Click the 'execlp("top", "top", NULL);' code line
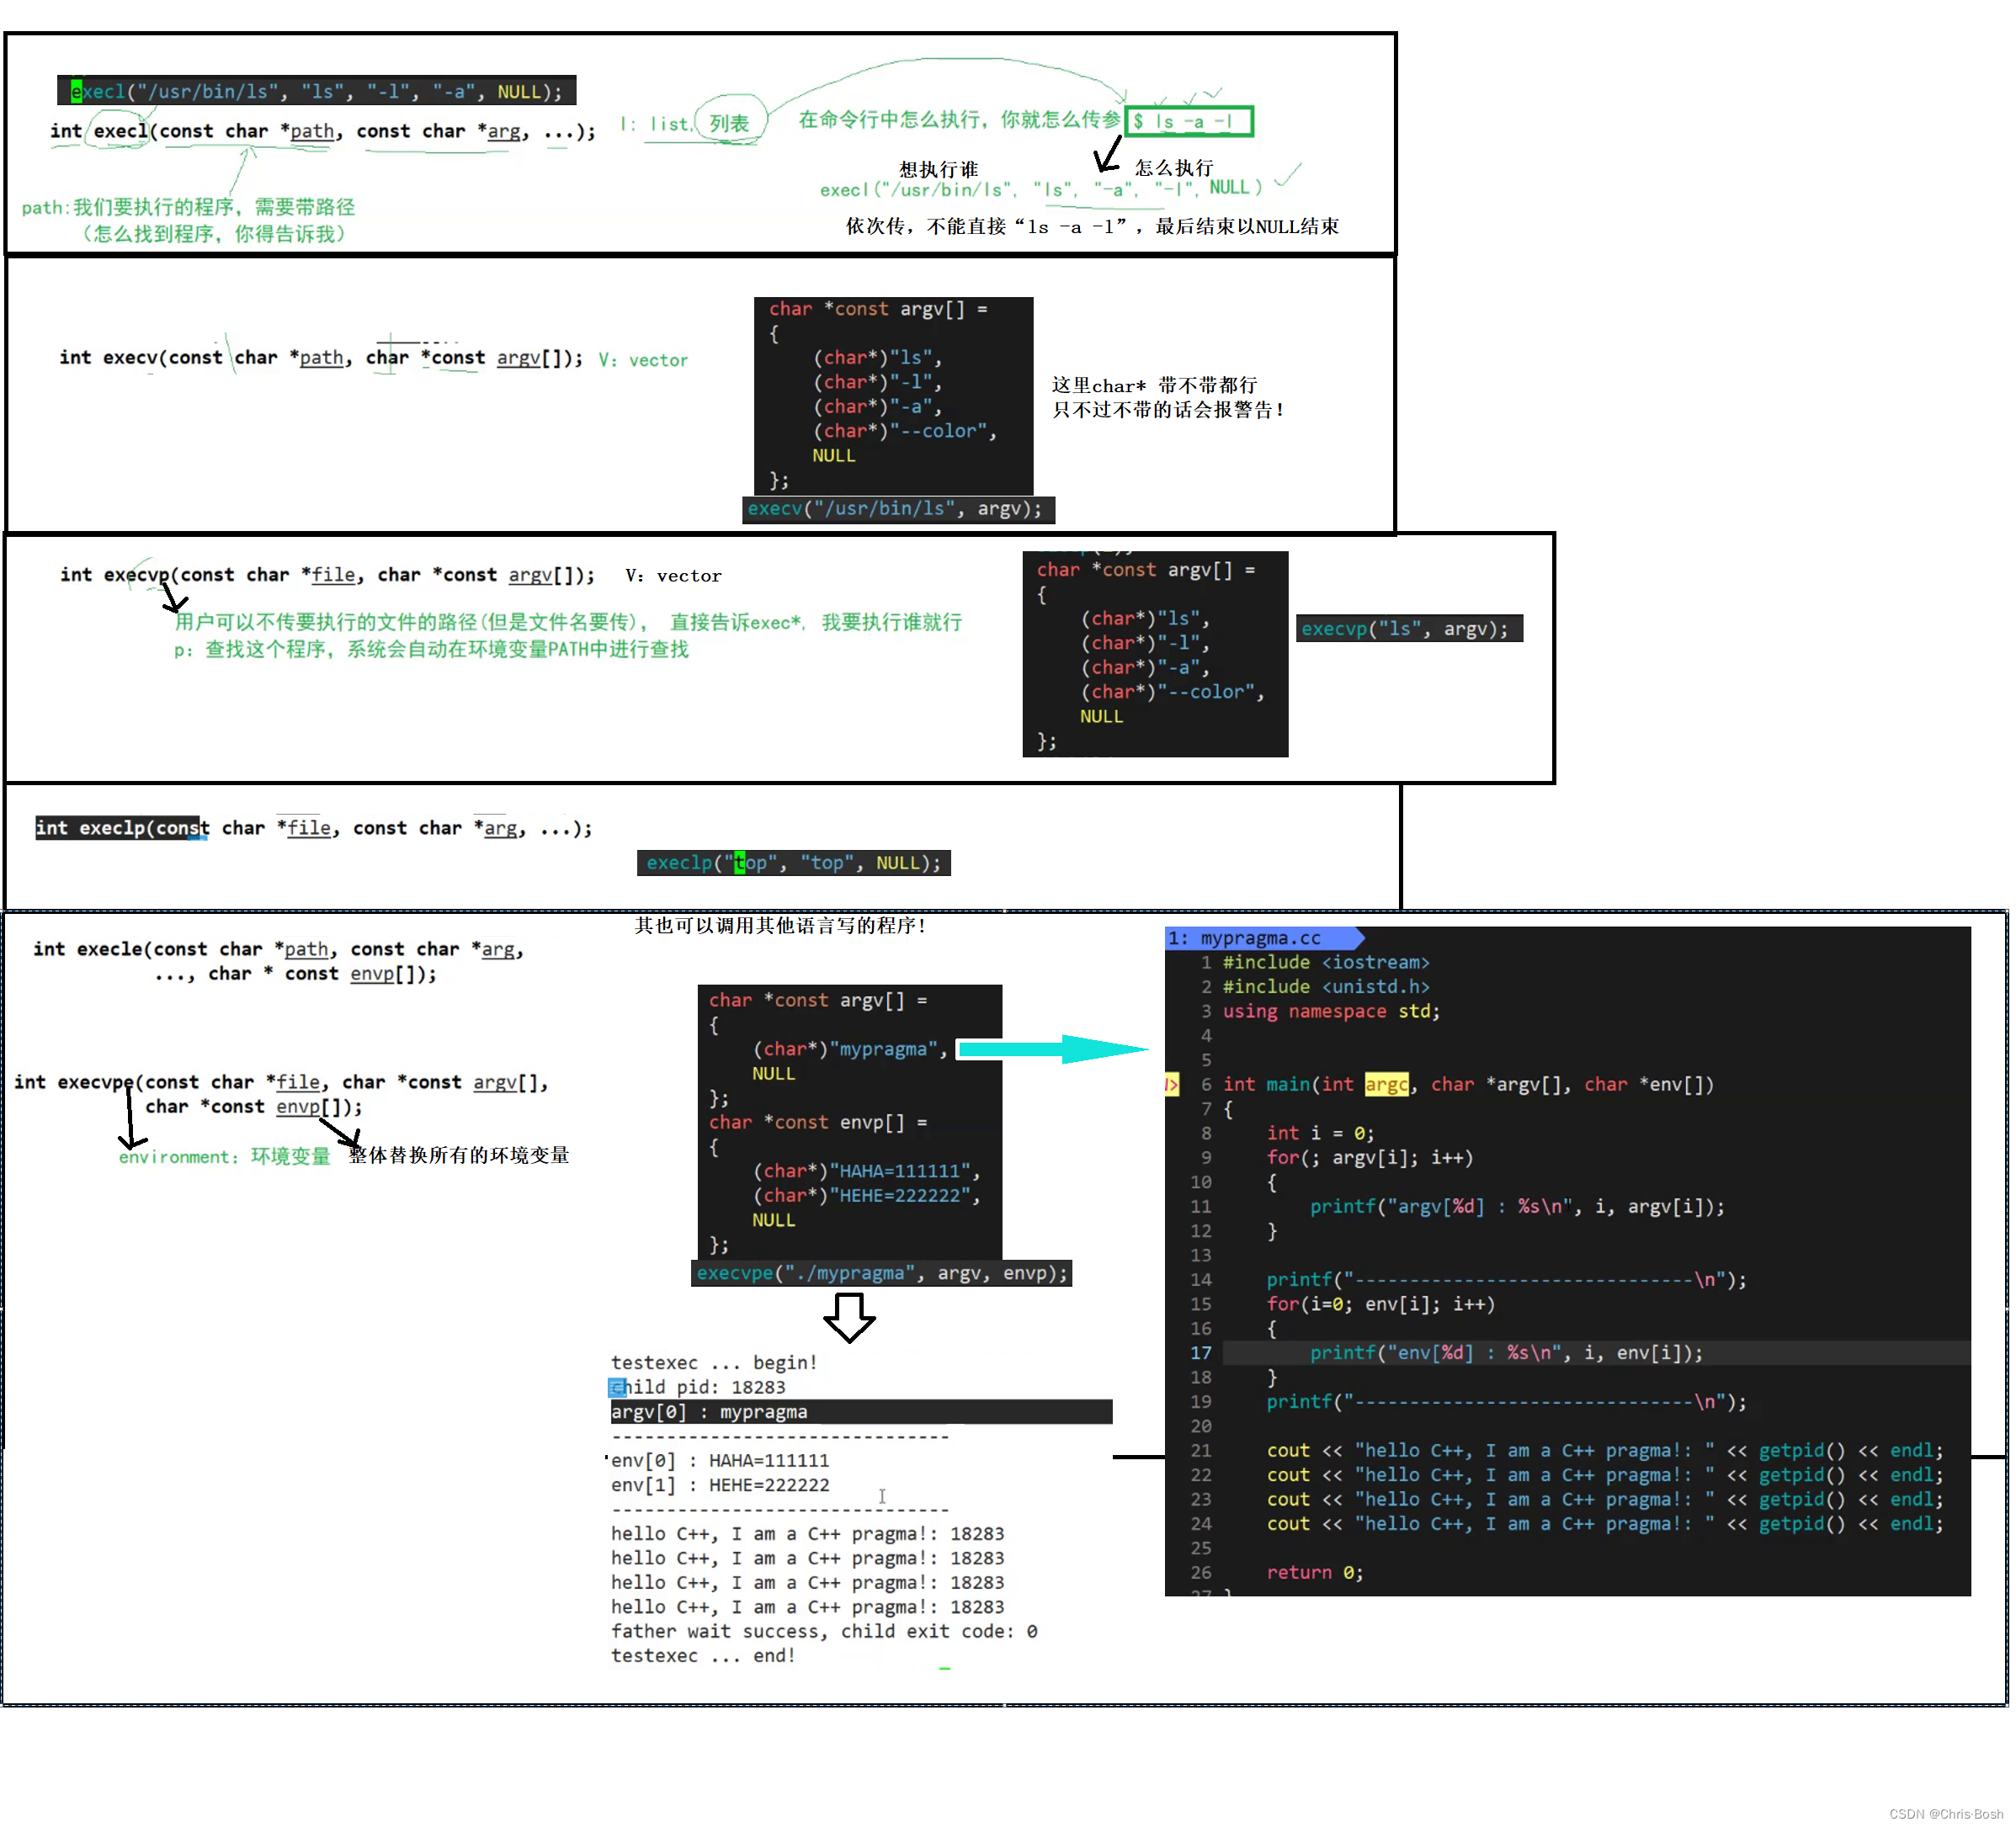 tap(794, 863)
